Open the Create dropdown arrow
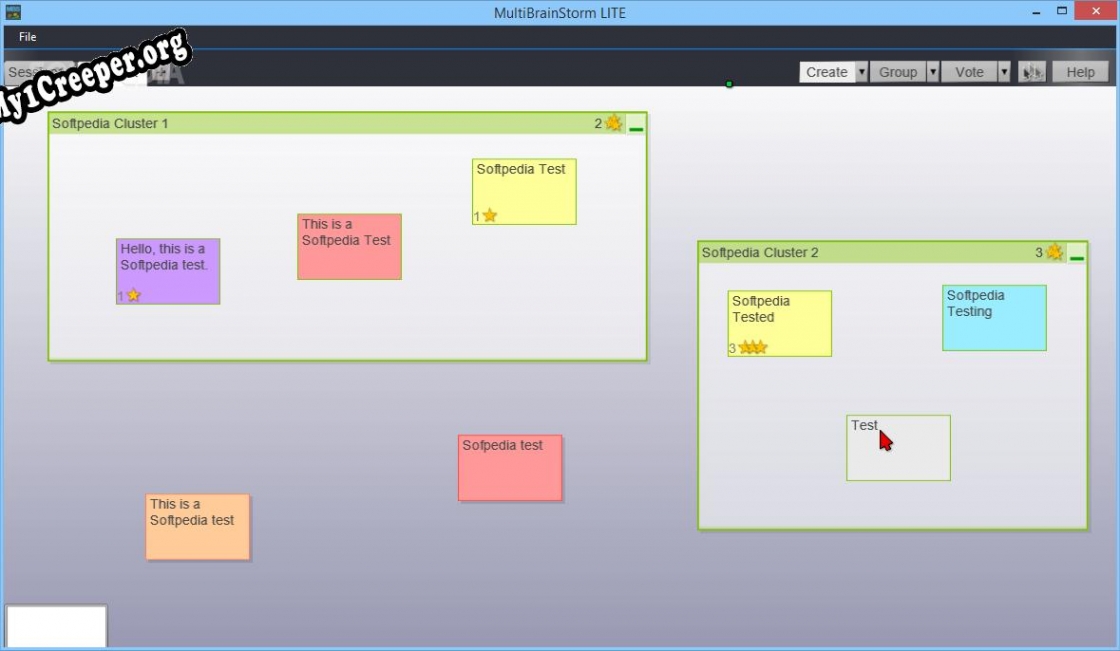The width and height of the screenshot is (1120, 651). click(x=862, y=72)
